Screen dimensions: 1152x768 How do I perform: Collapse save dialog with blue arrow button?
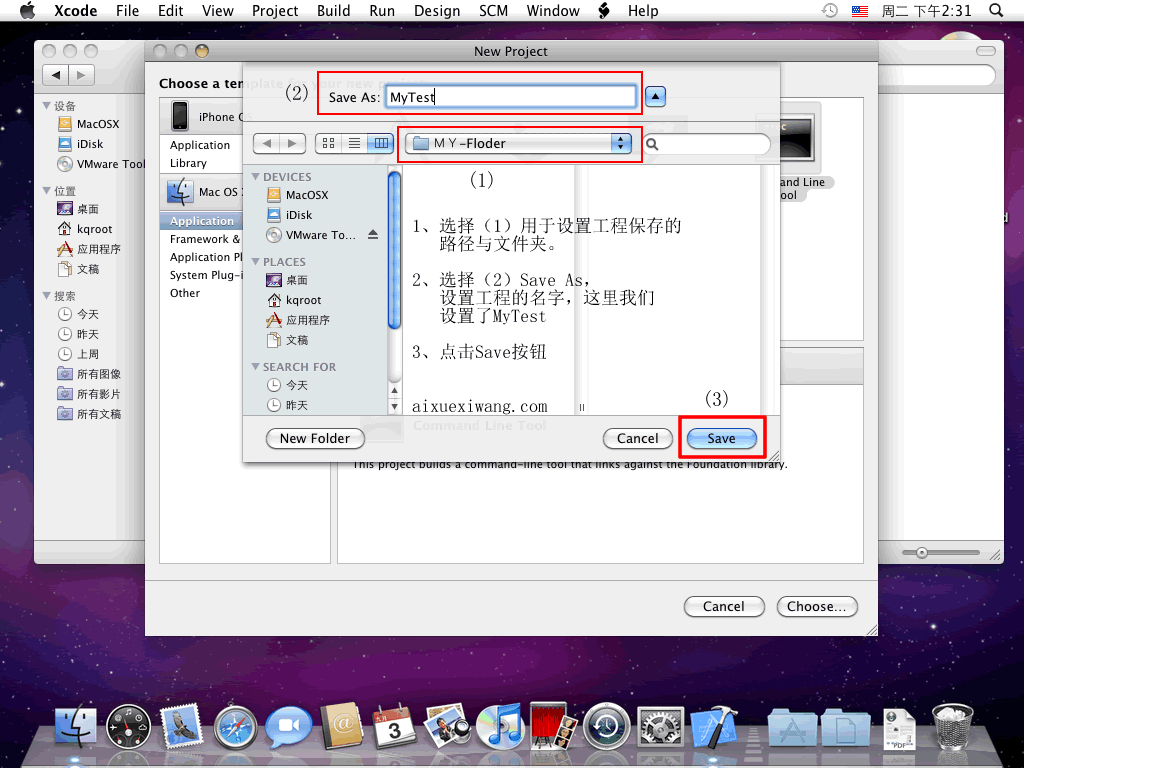pyautogui.click(x=655, y=96)
